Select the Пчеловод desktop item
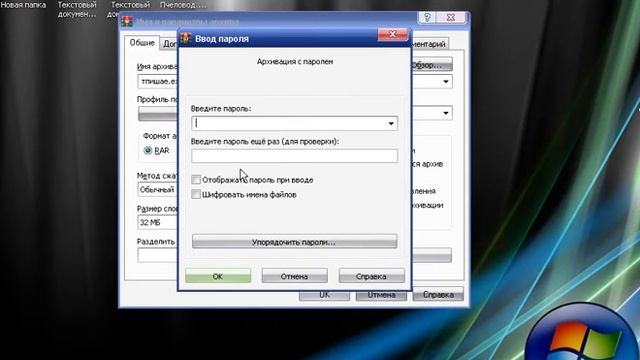Viewport: 640px width, 360px height. click(183, 5)
